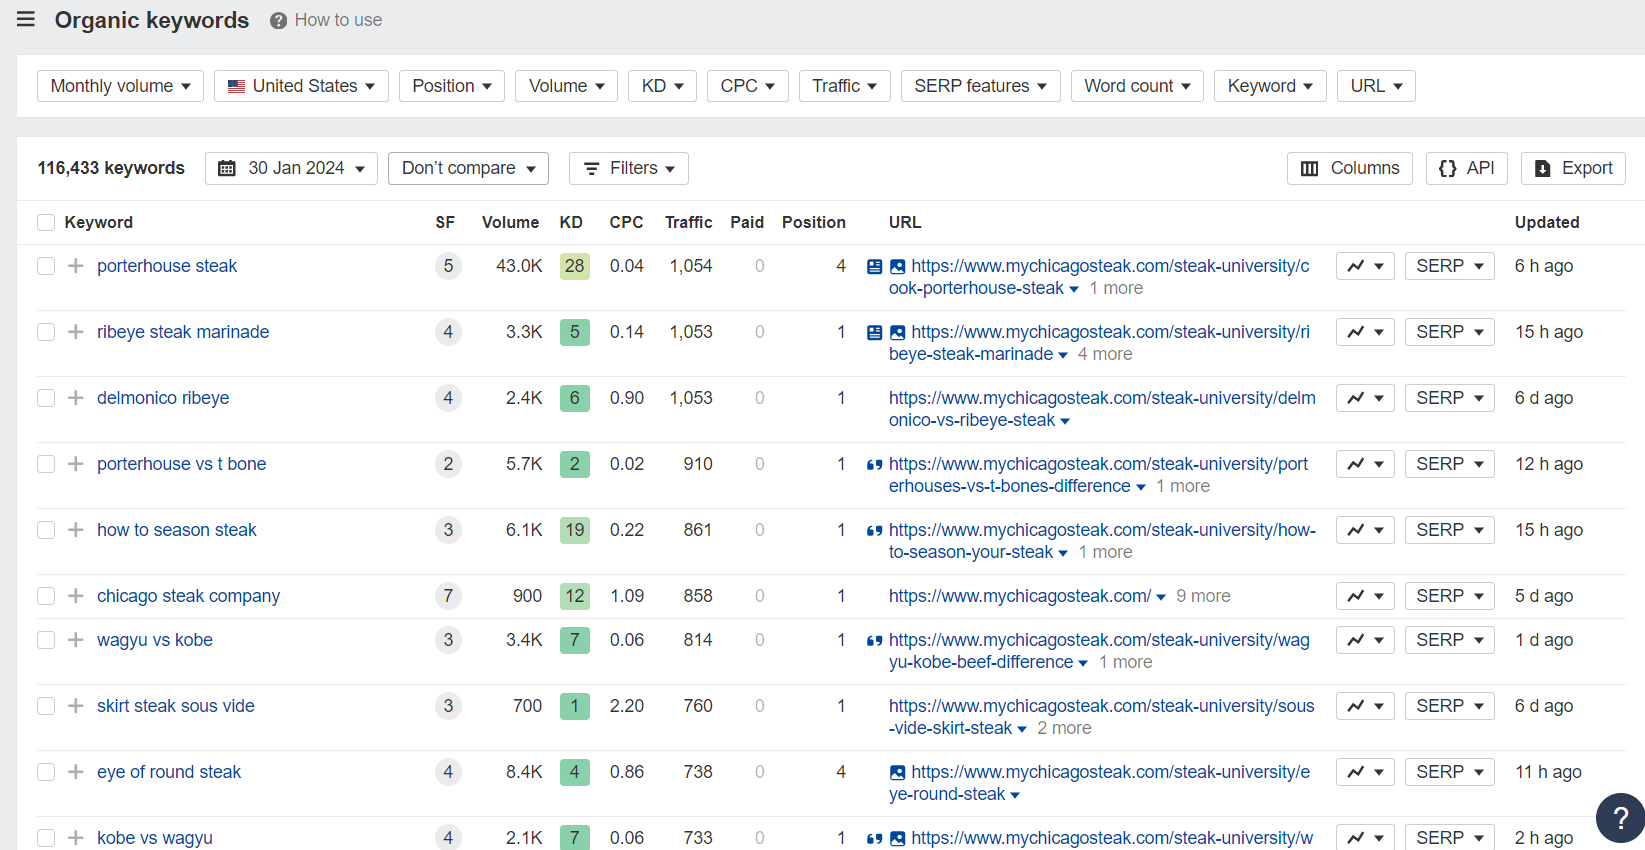Add porterhouse vs t bone with plus
This screenshot has height=850, width=1645.
pos(76,464)
